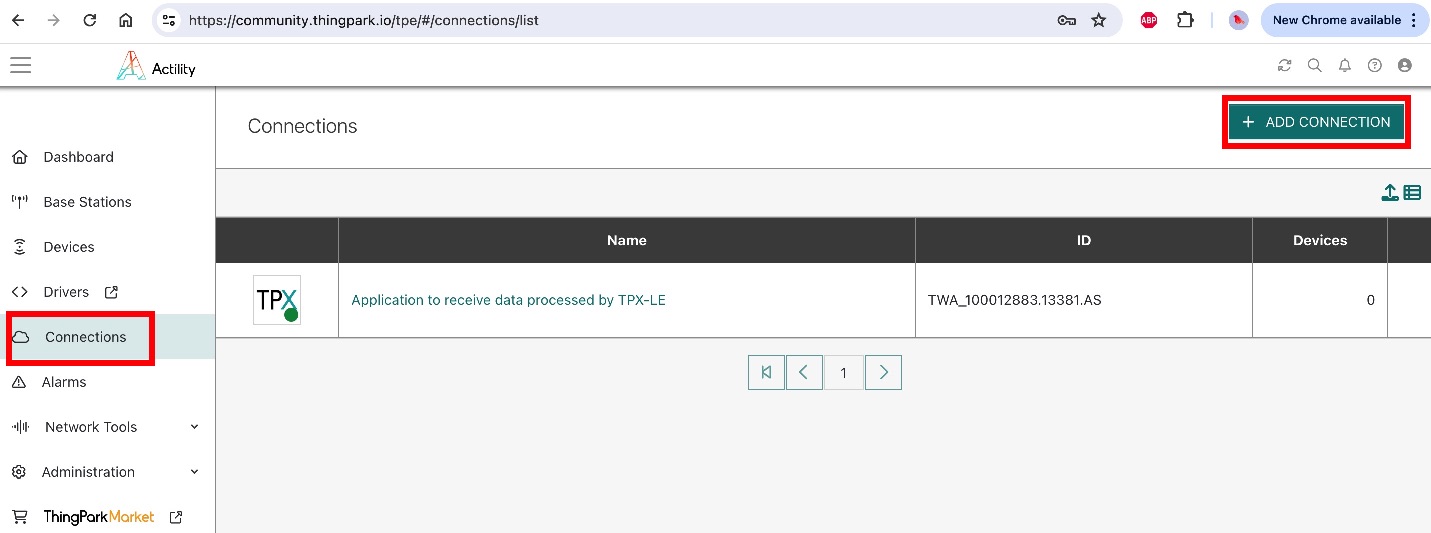
Task: Click the ADD CONNECTION button
Action: 1316,122
